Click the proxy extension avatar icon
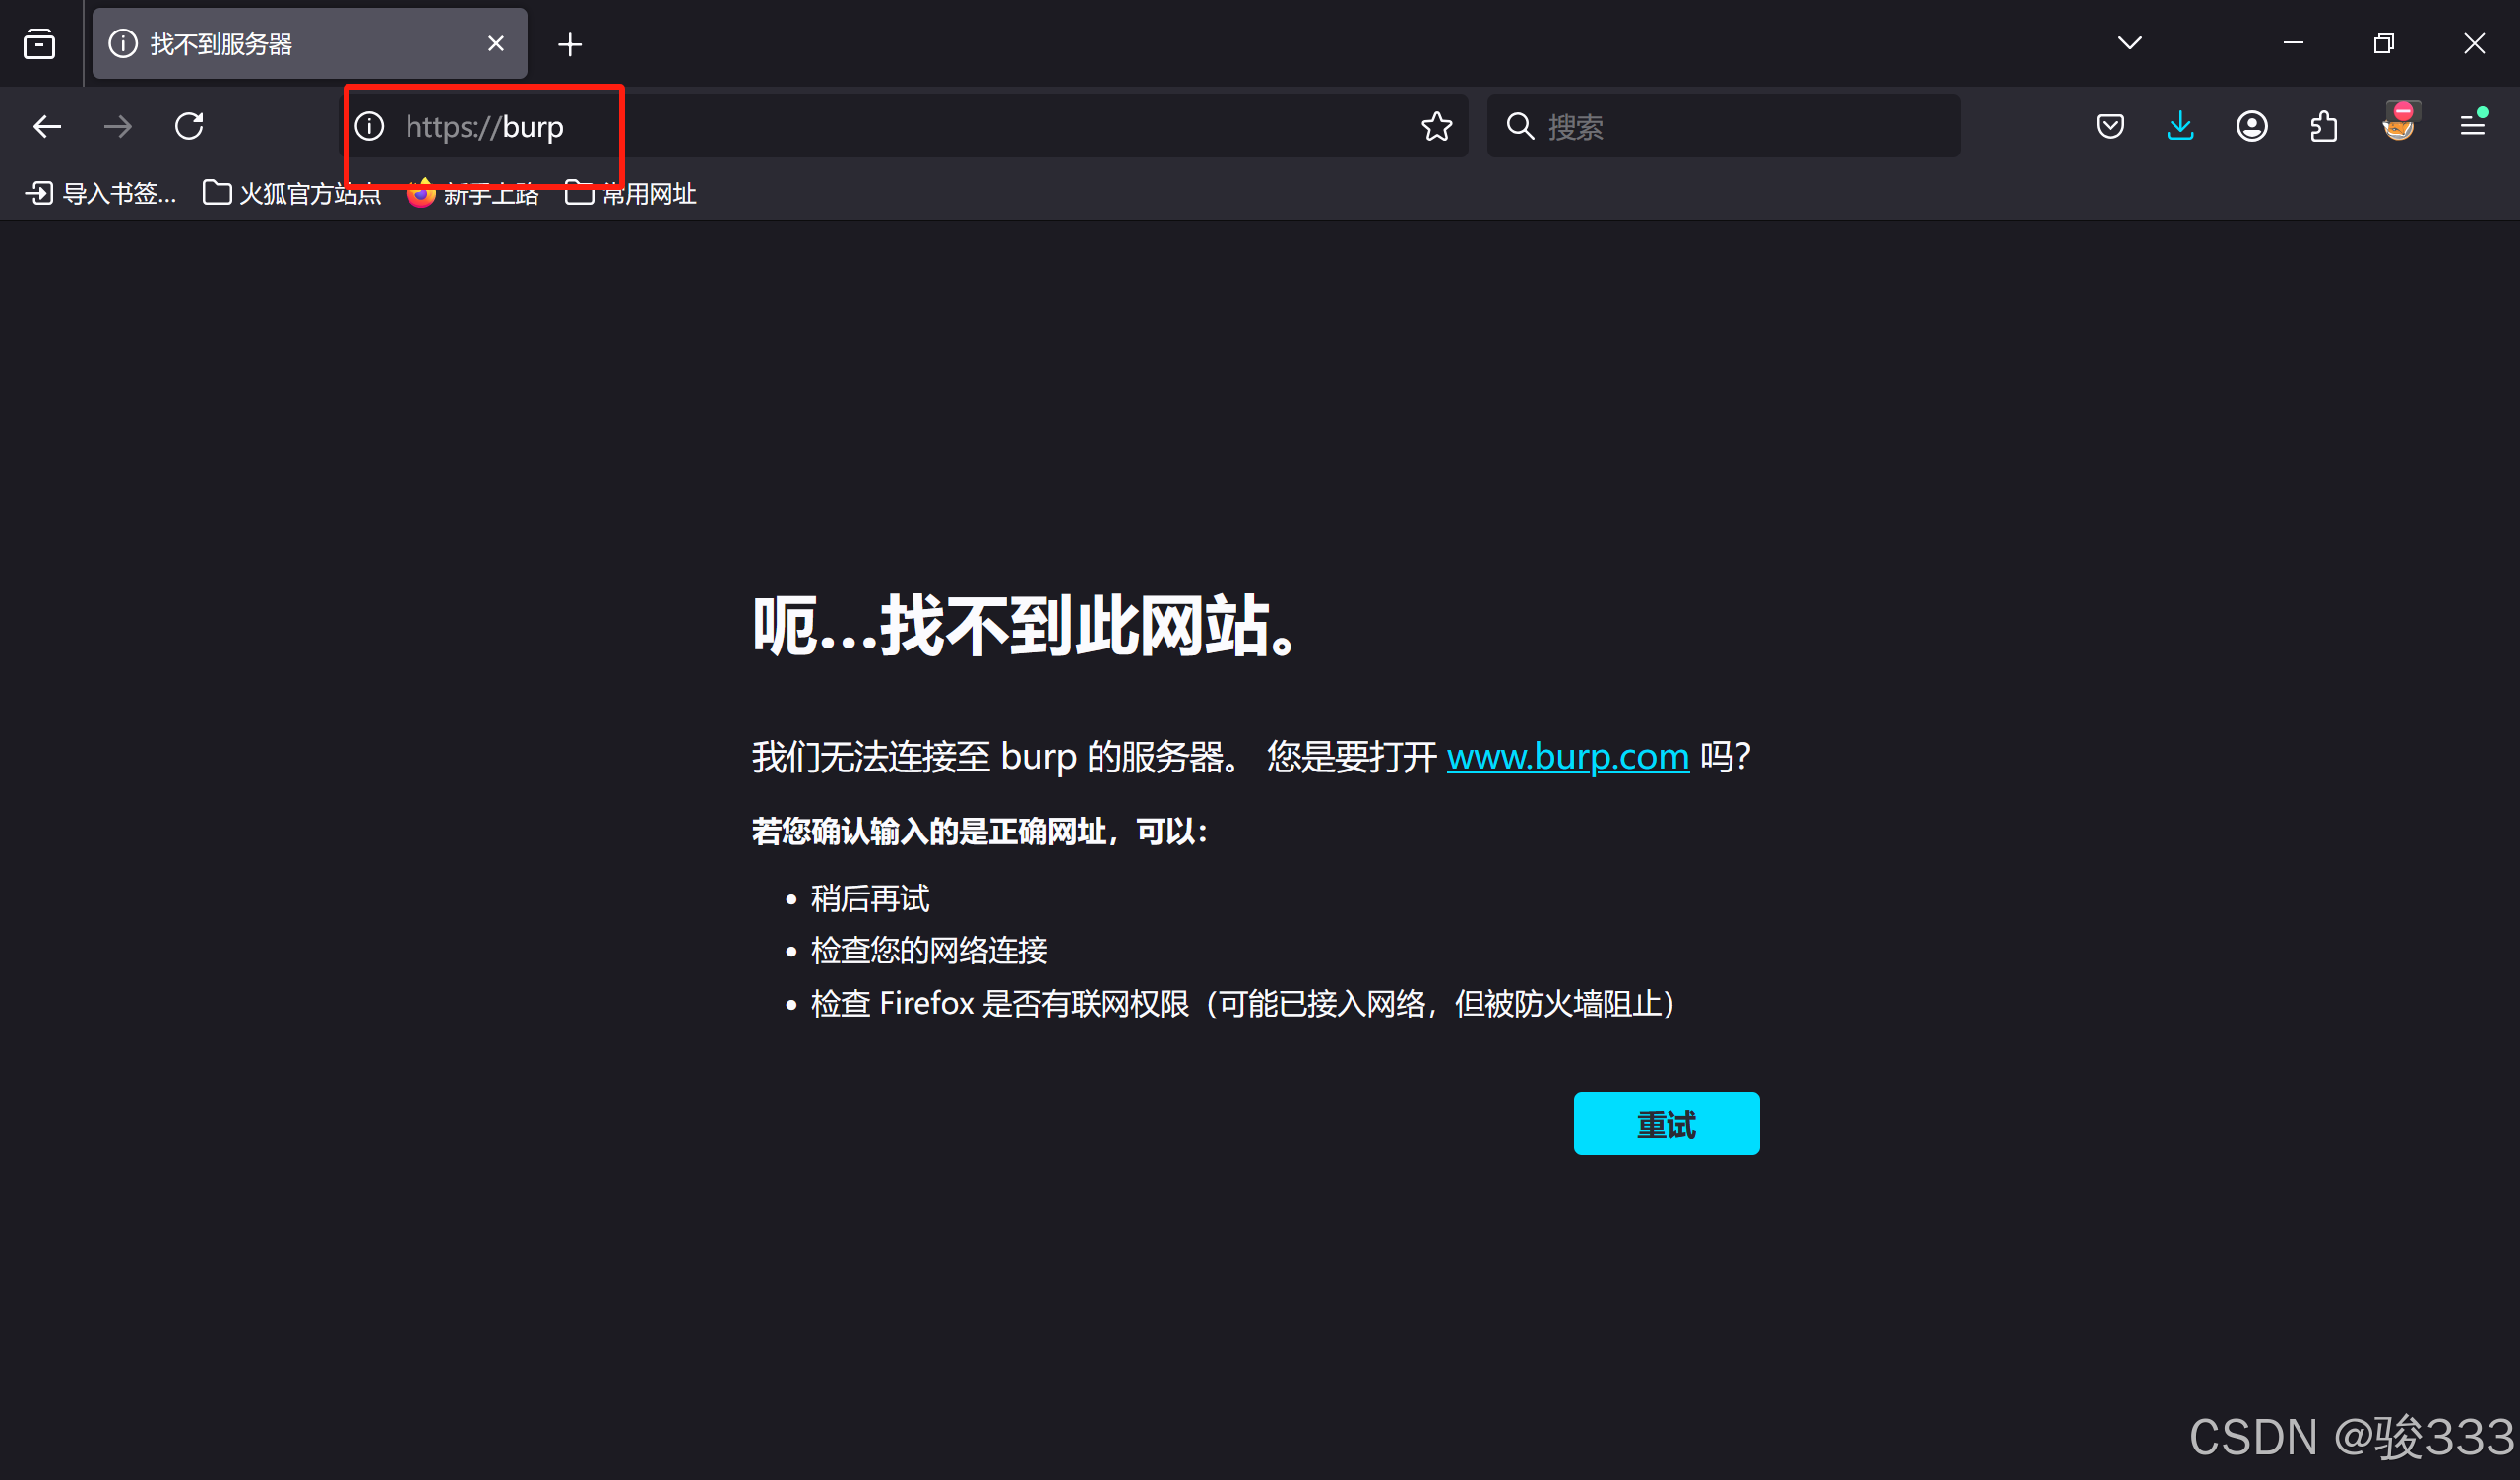Image resolution: width=2520 pixels, height=1480 pixels. [2399, 124]
